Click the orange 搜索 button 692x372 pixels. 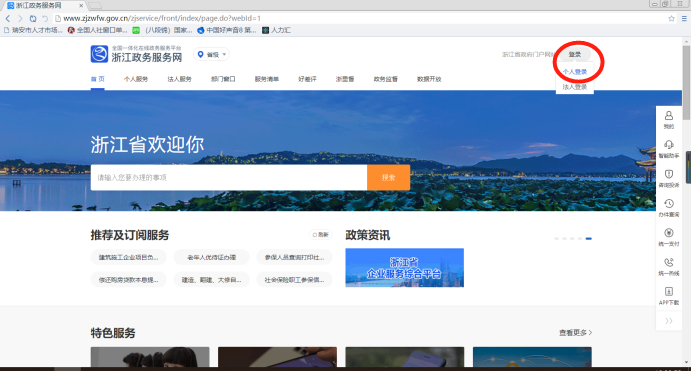(388, 177)
